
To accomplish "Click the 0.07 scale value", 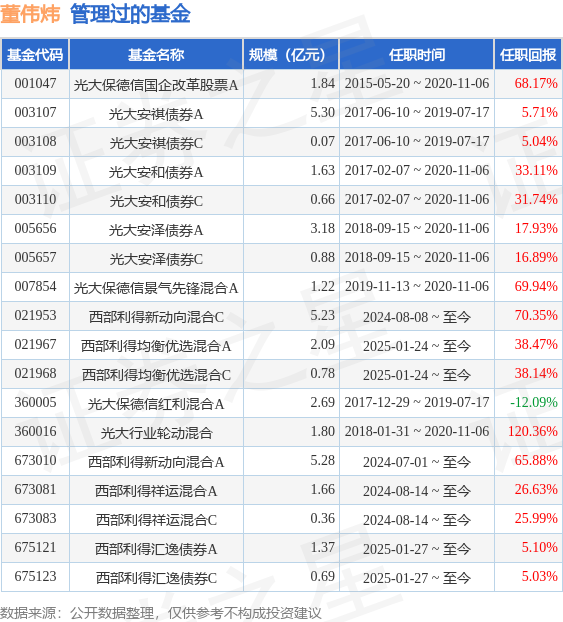I will [323, 142].
